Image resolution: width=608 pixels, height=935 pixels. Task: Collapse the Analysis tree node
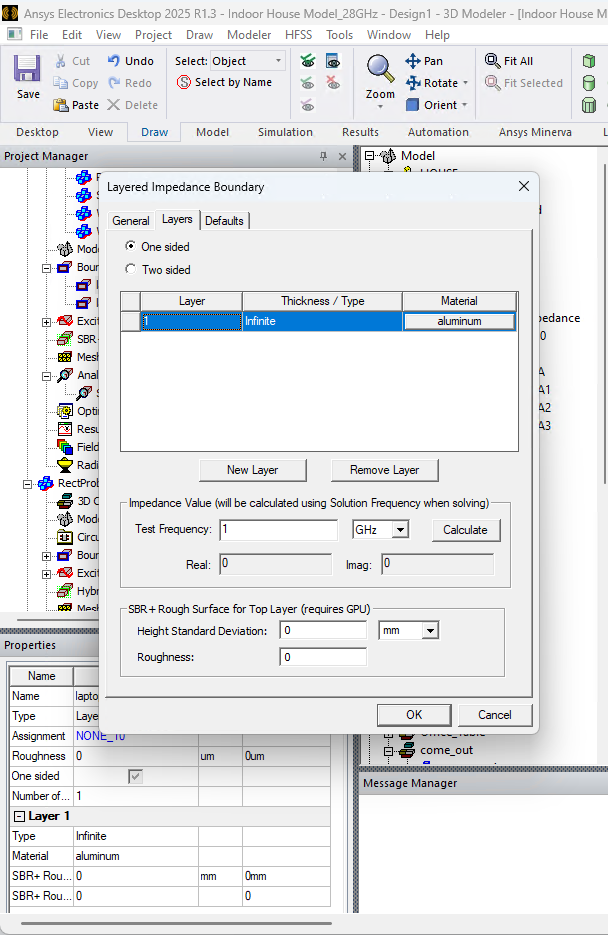46,376
